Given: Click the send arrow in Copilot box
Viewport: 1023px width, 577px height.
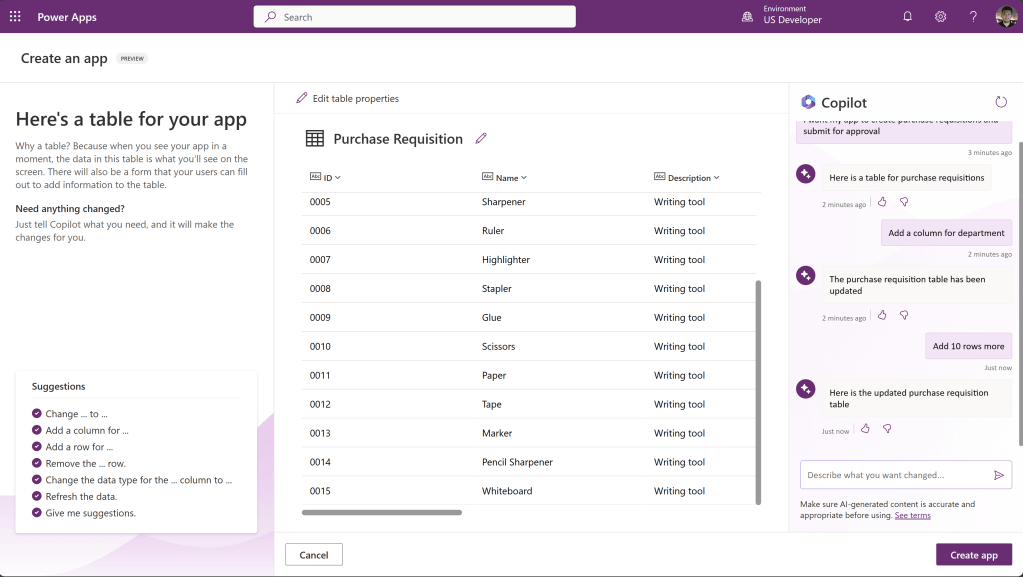Looking at the screenshot, I should click(998, 475).
